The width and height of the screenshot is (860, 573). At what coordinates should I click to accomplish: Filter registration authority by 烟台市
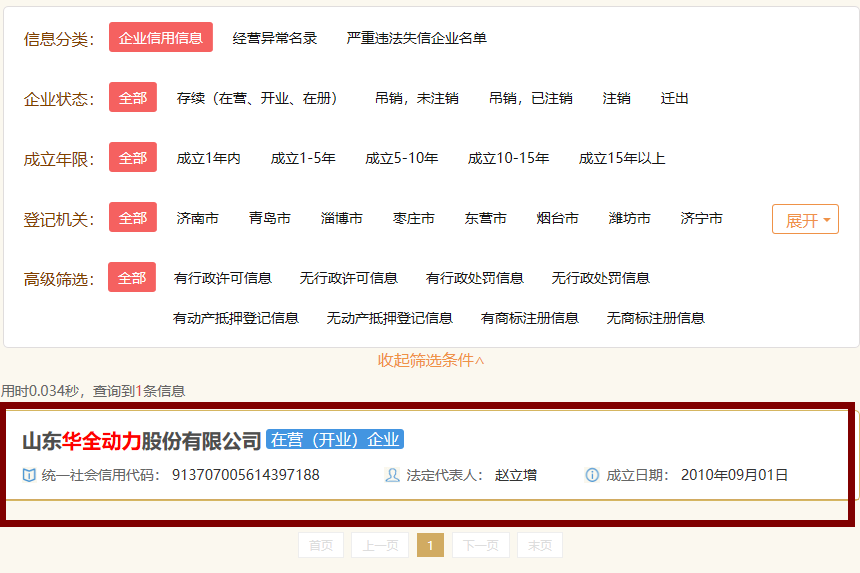557,218
